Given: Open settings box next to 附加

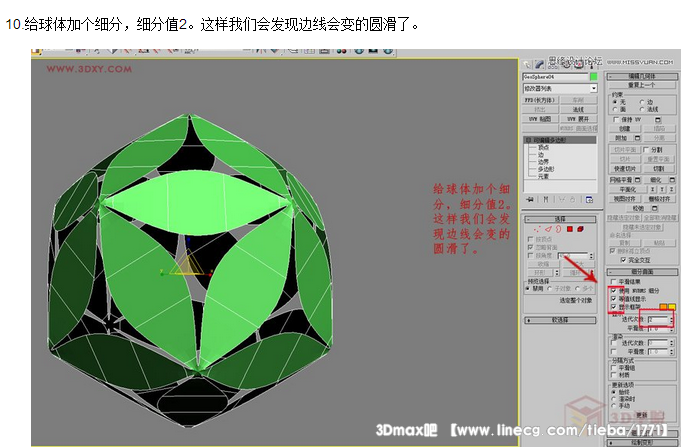Looking at the screenshot, I should click(637, 138).
